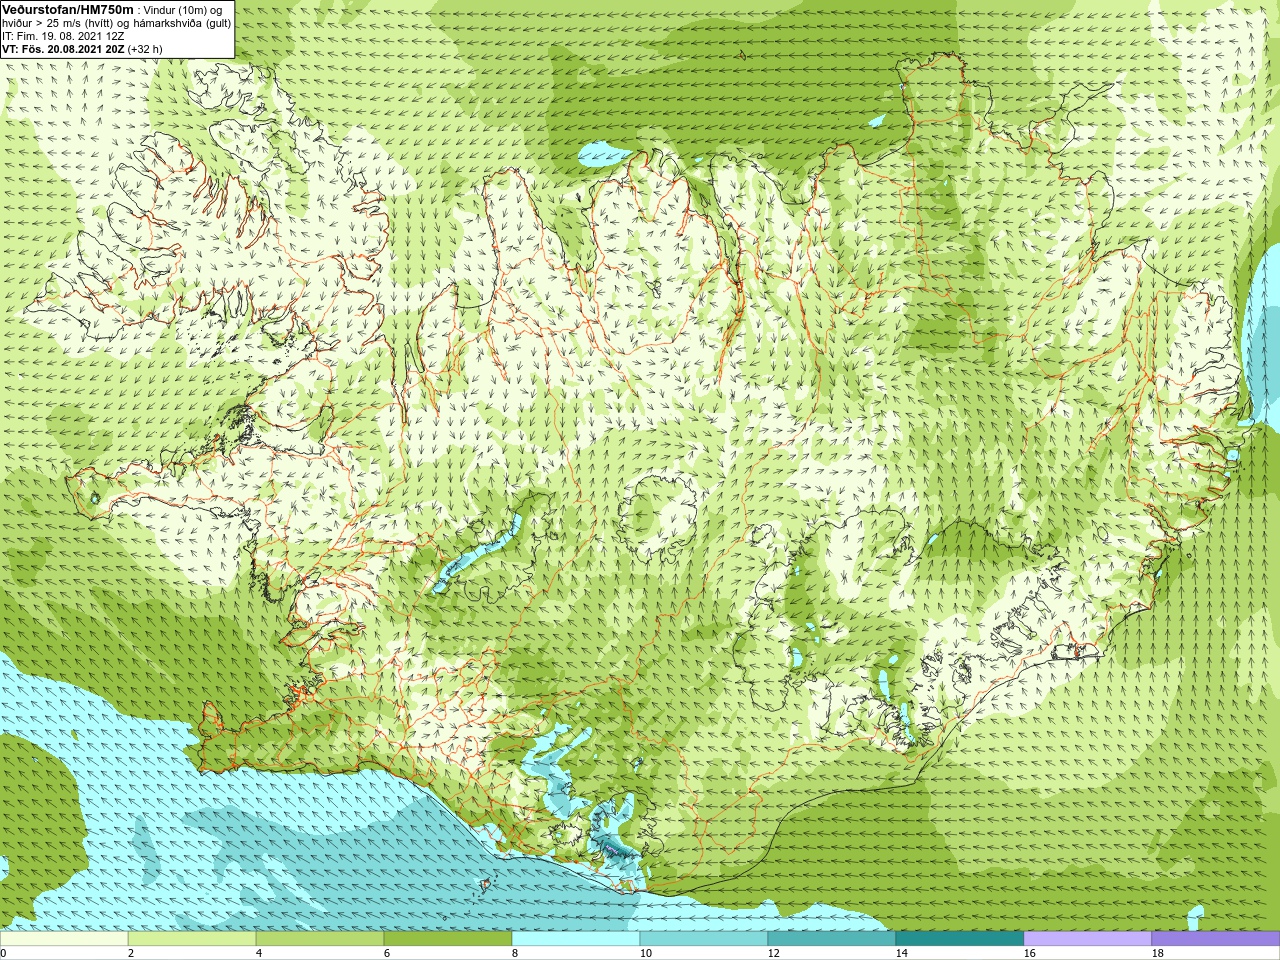Click the 'Vindur (10m) og' label
1280x960 pixels.
[x=183, y=11]
